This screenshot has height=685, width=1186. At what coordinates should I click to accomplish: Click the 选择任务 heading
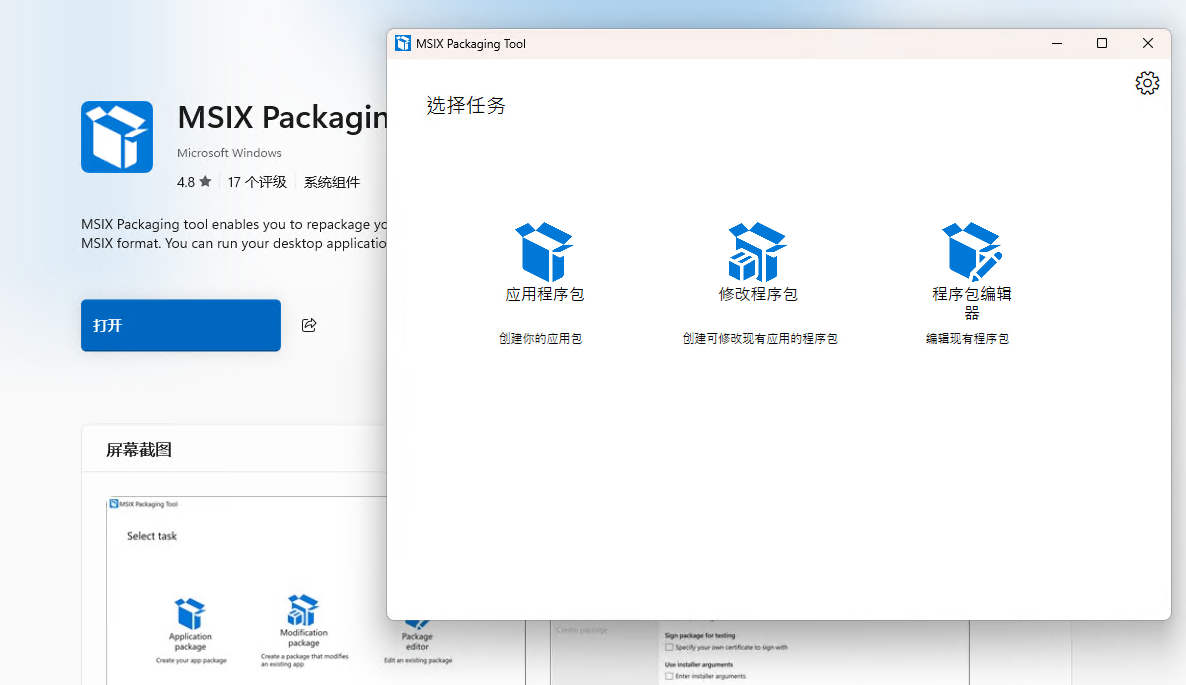pos(466,105)
